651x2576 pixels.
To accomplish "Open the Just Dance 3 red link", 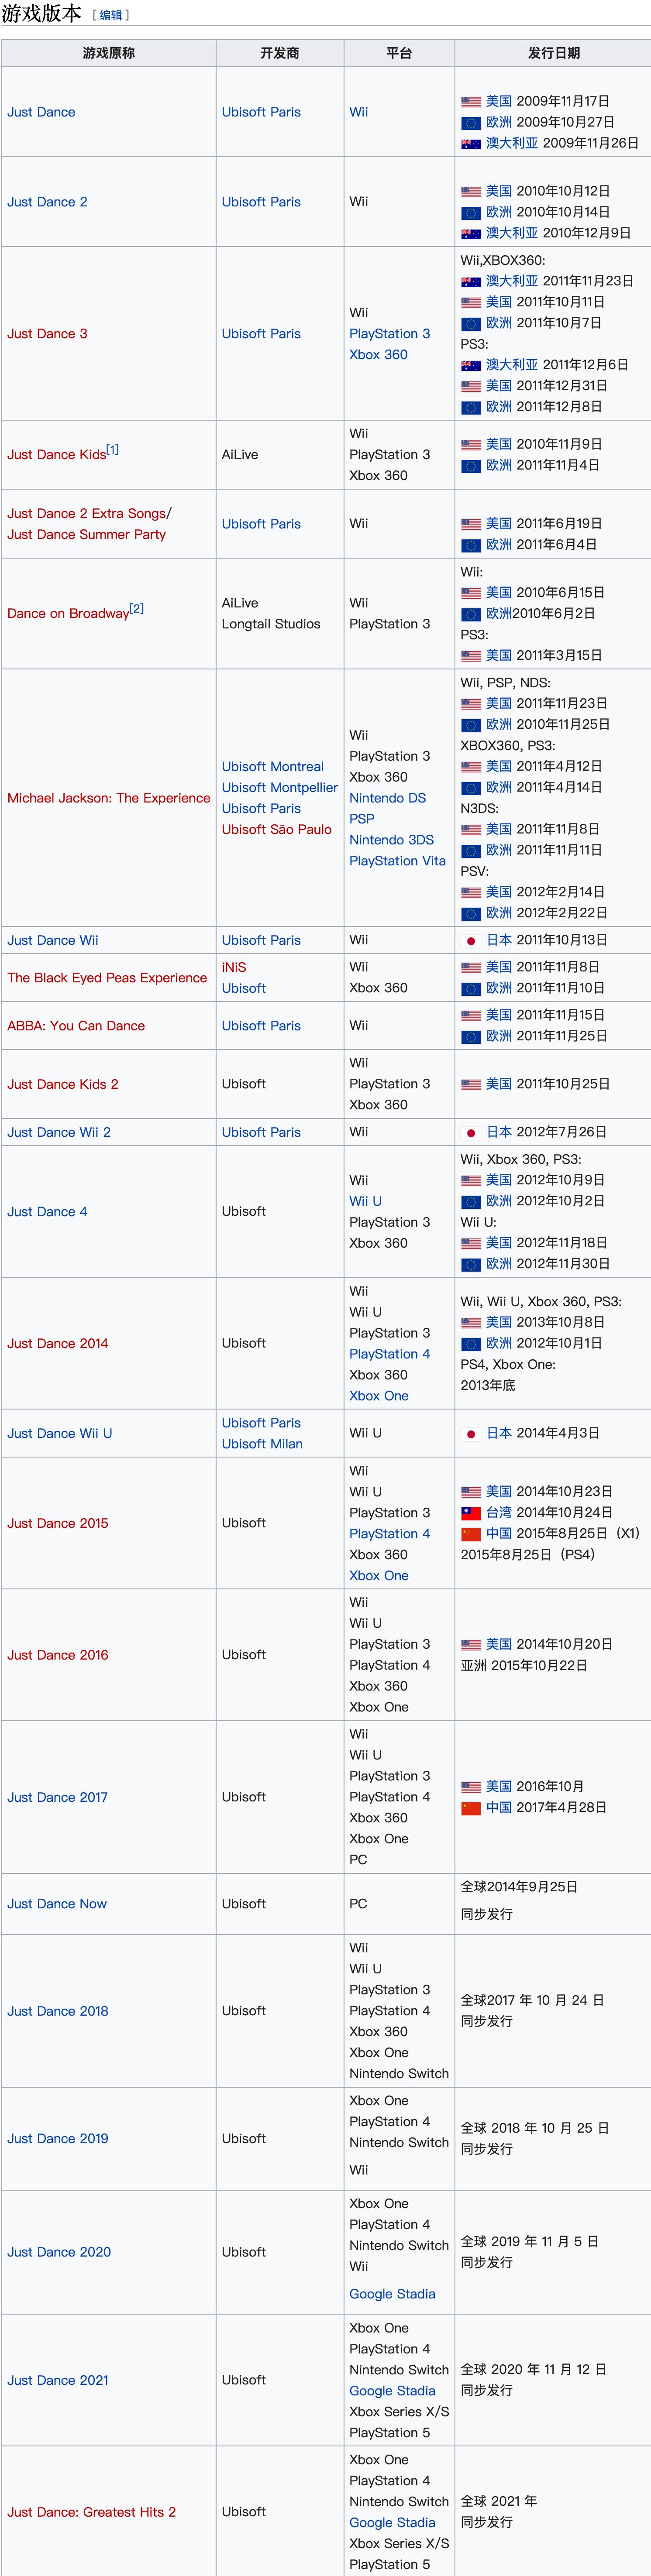I will tap(47, 334).
